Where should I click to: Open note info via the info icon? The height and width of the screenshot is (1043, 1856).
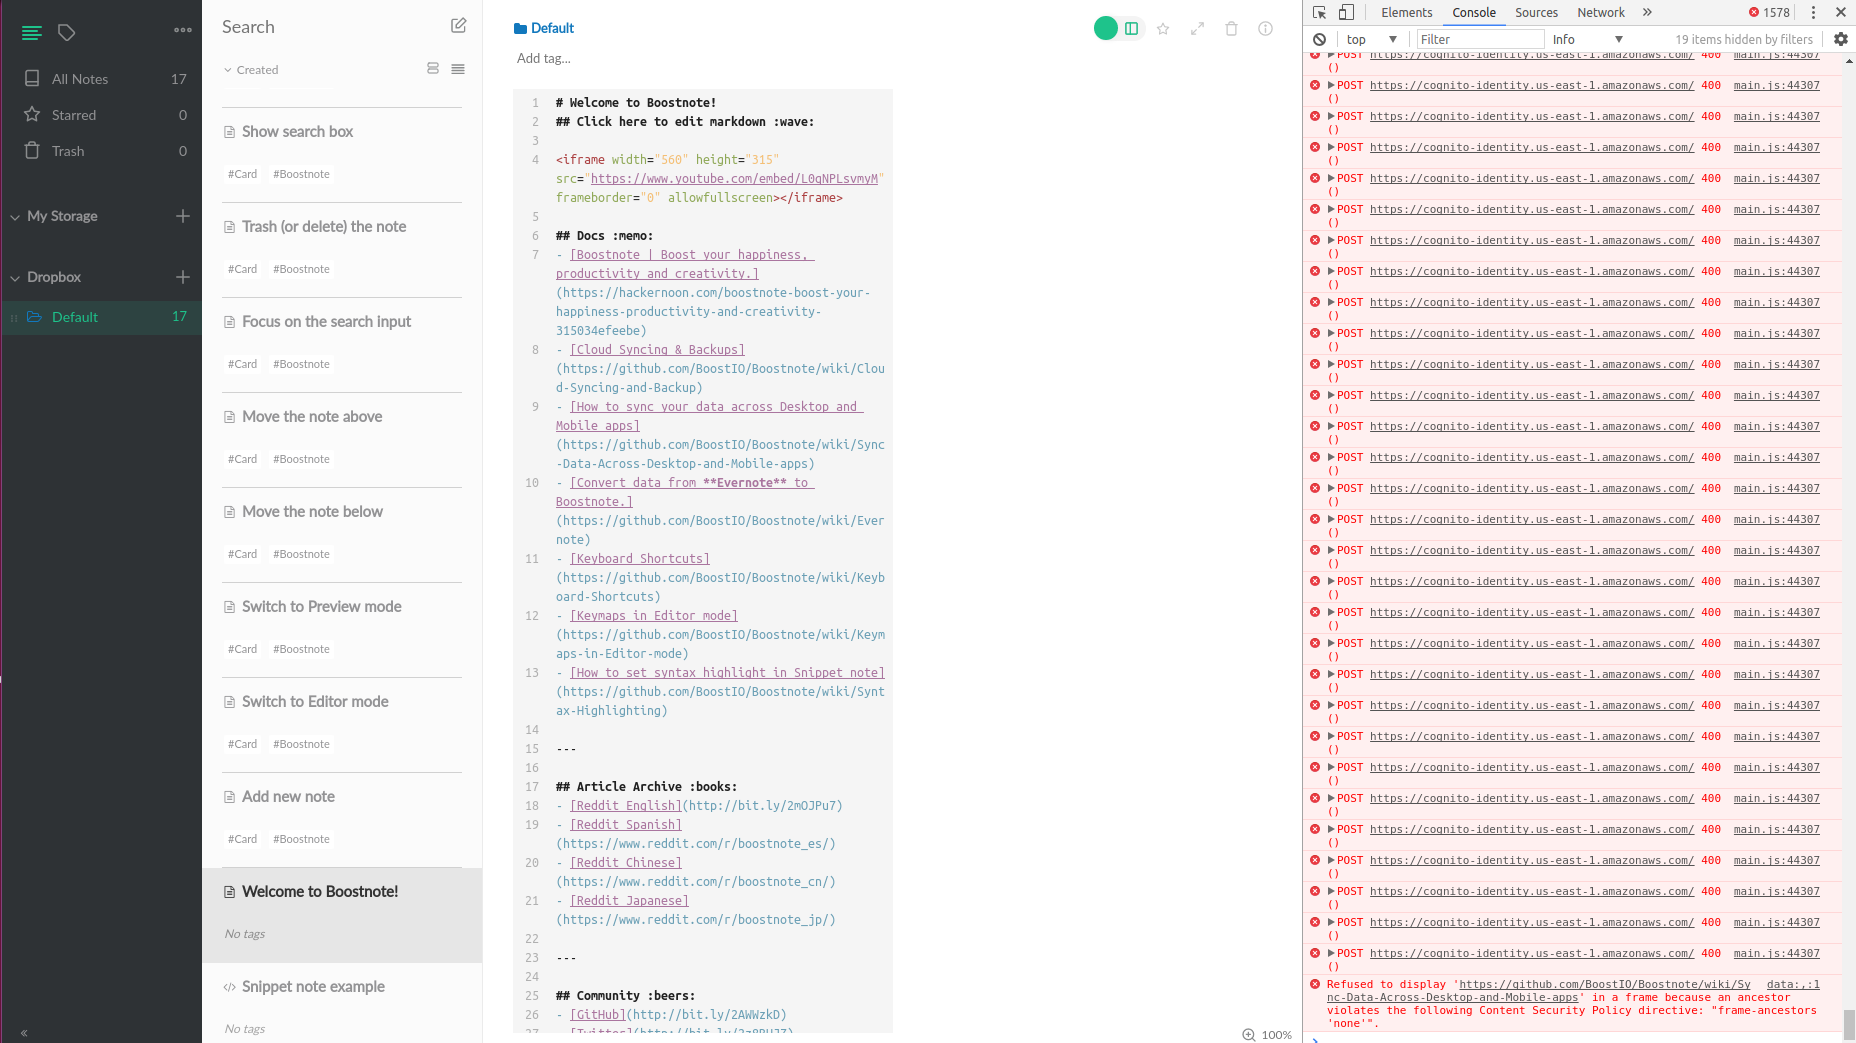tap(1265, 29)
